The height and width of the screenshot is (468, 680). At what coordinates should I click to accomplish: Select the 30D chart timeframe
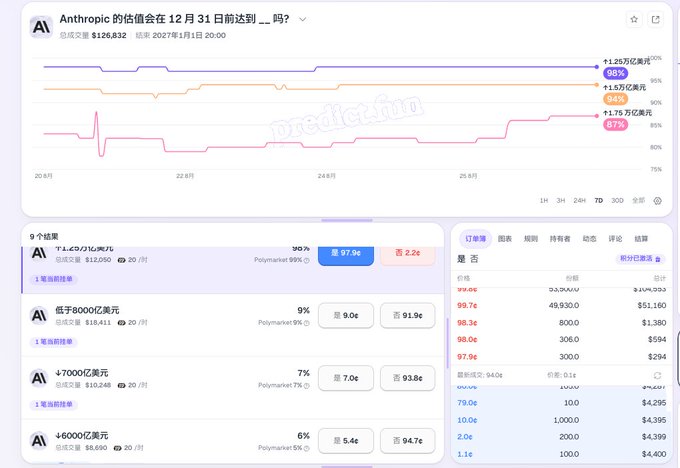click(617, 200)
